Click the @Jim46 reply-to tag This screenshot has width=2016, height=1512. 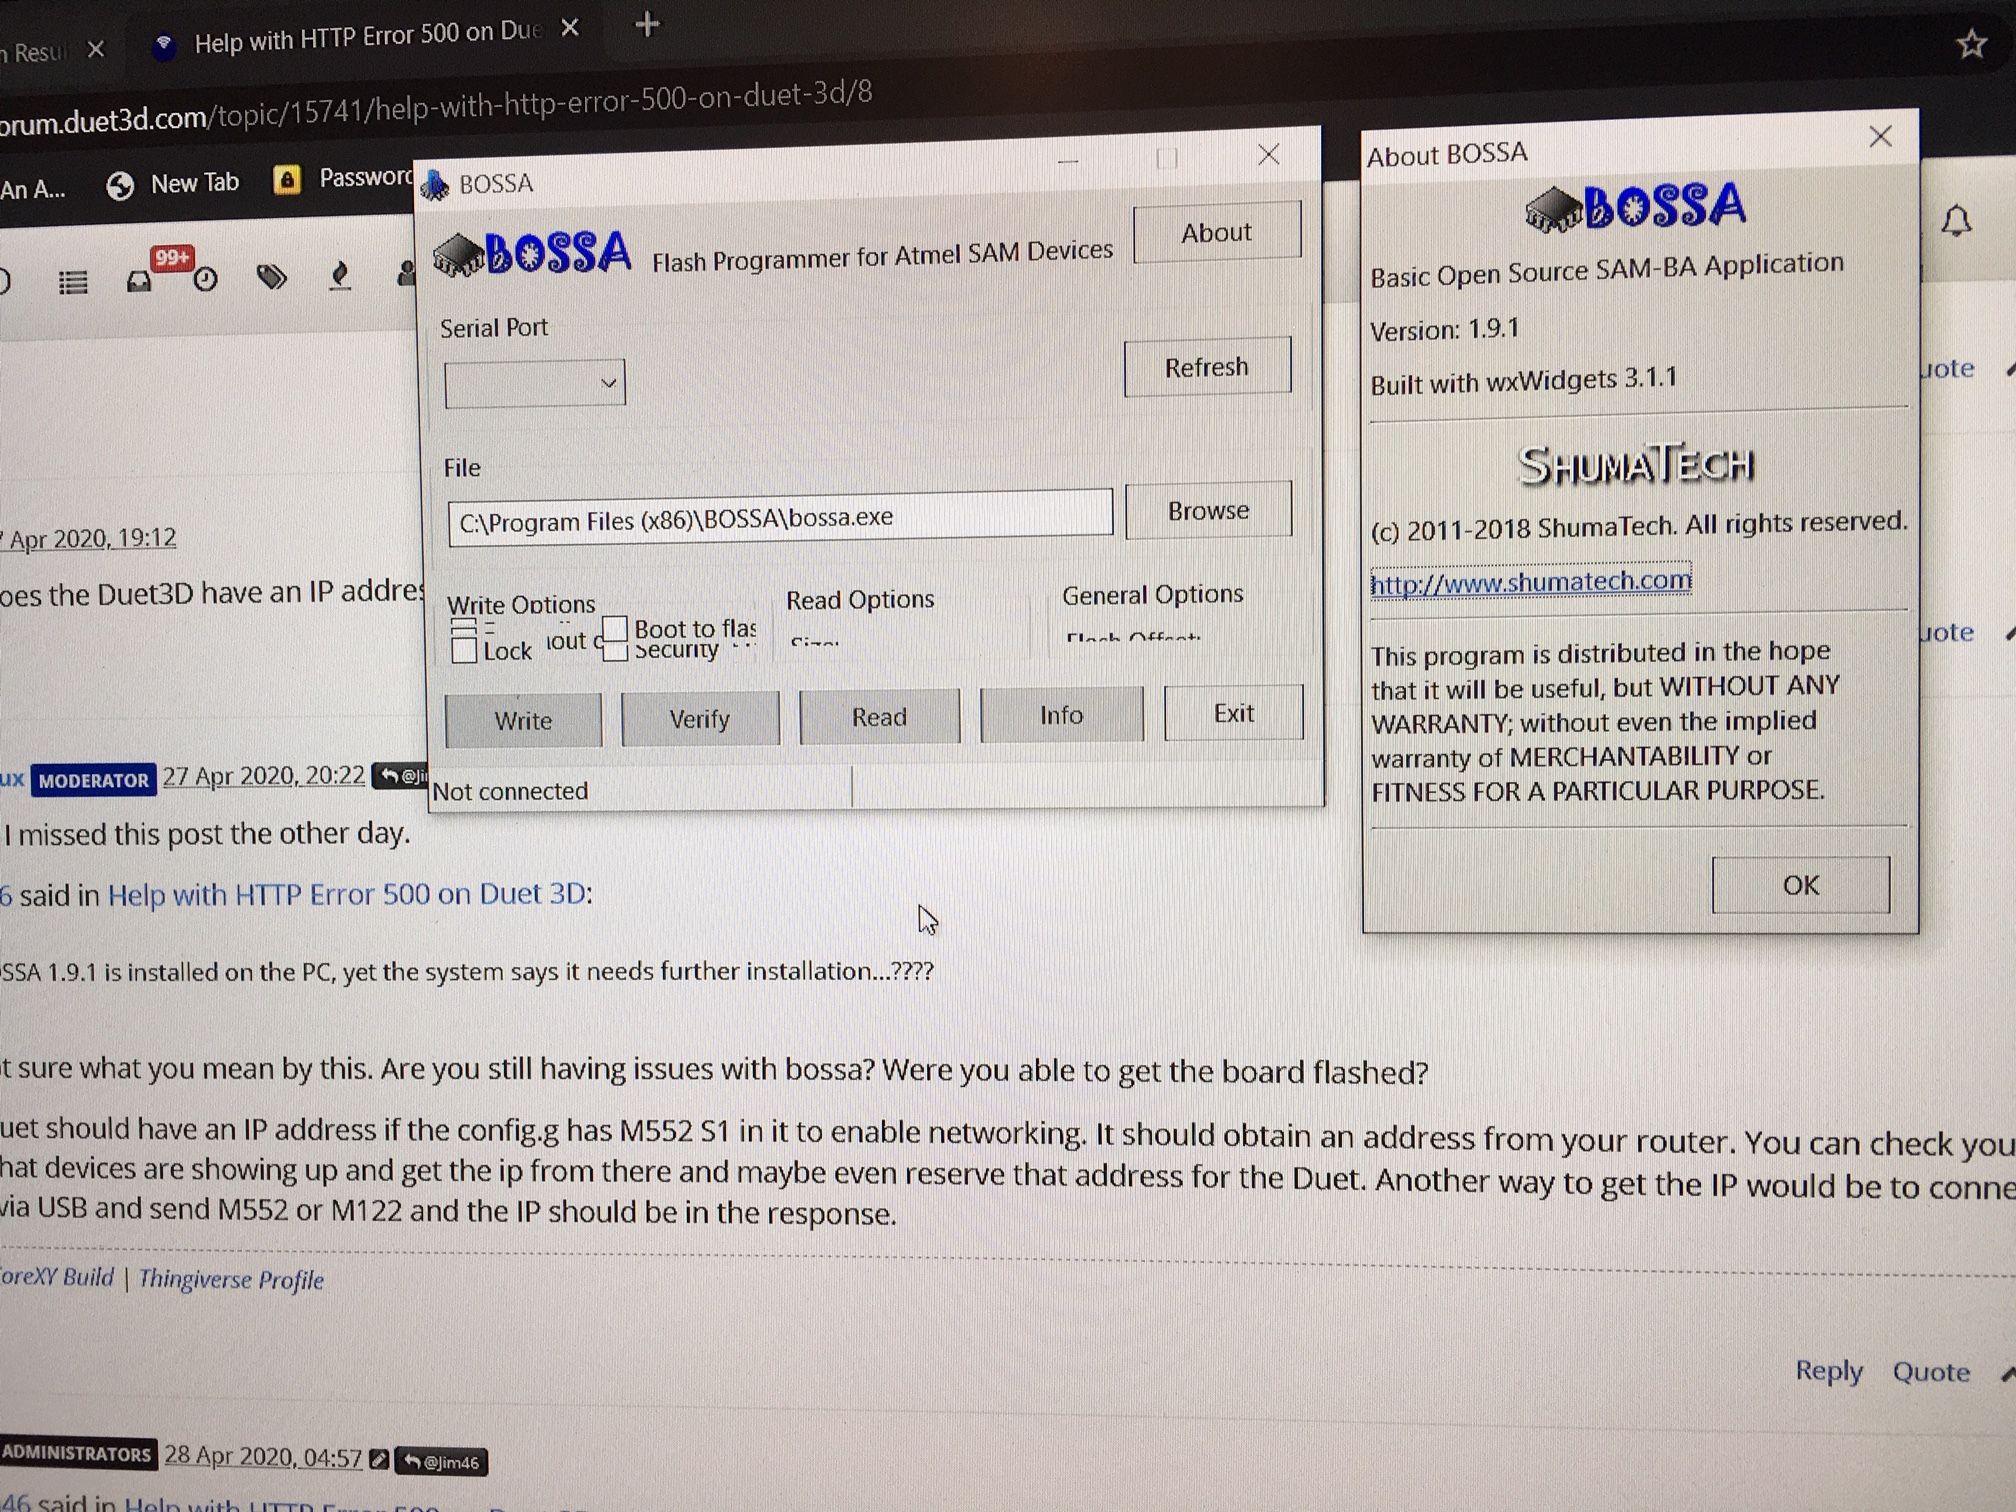[442, 1462]
